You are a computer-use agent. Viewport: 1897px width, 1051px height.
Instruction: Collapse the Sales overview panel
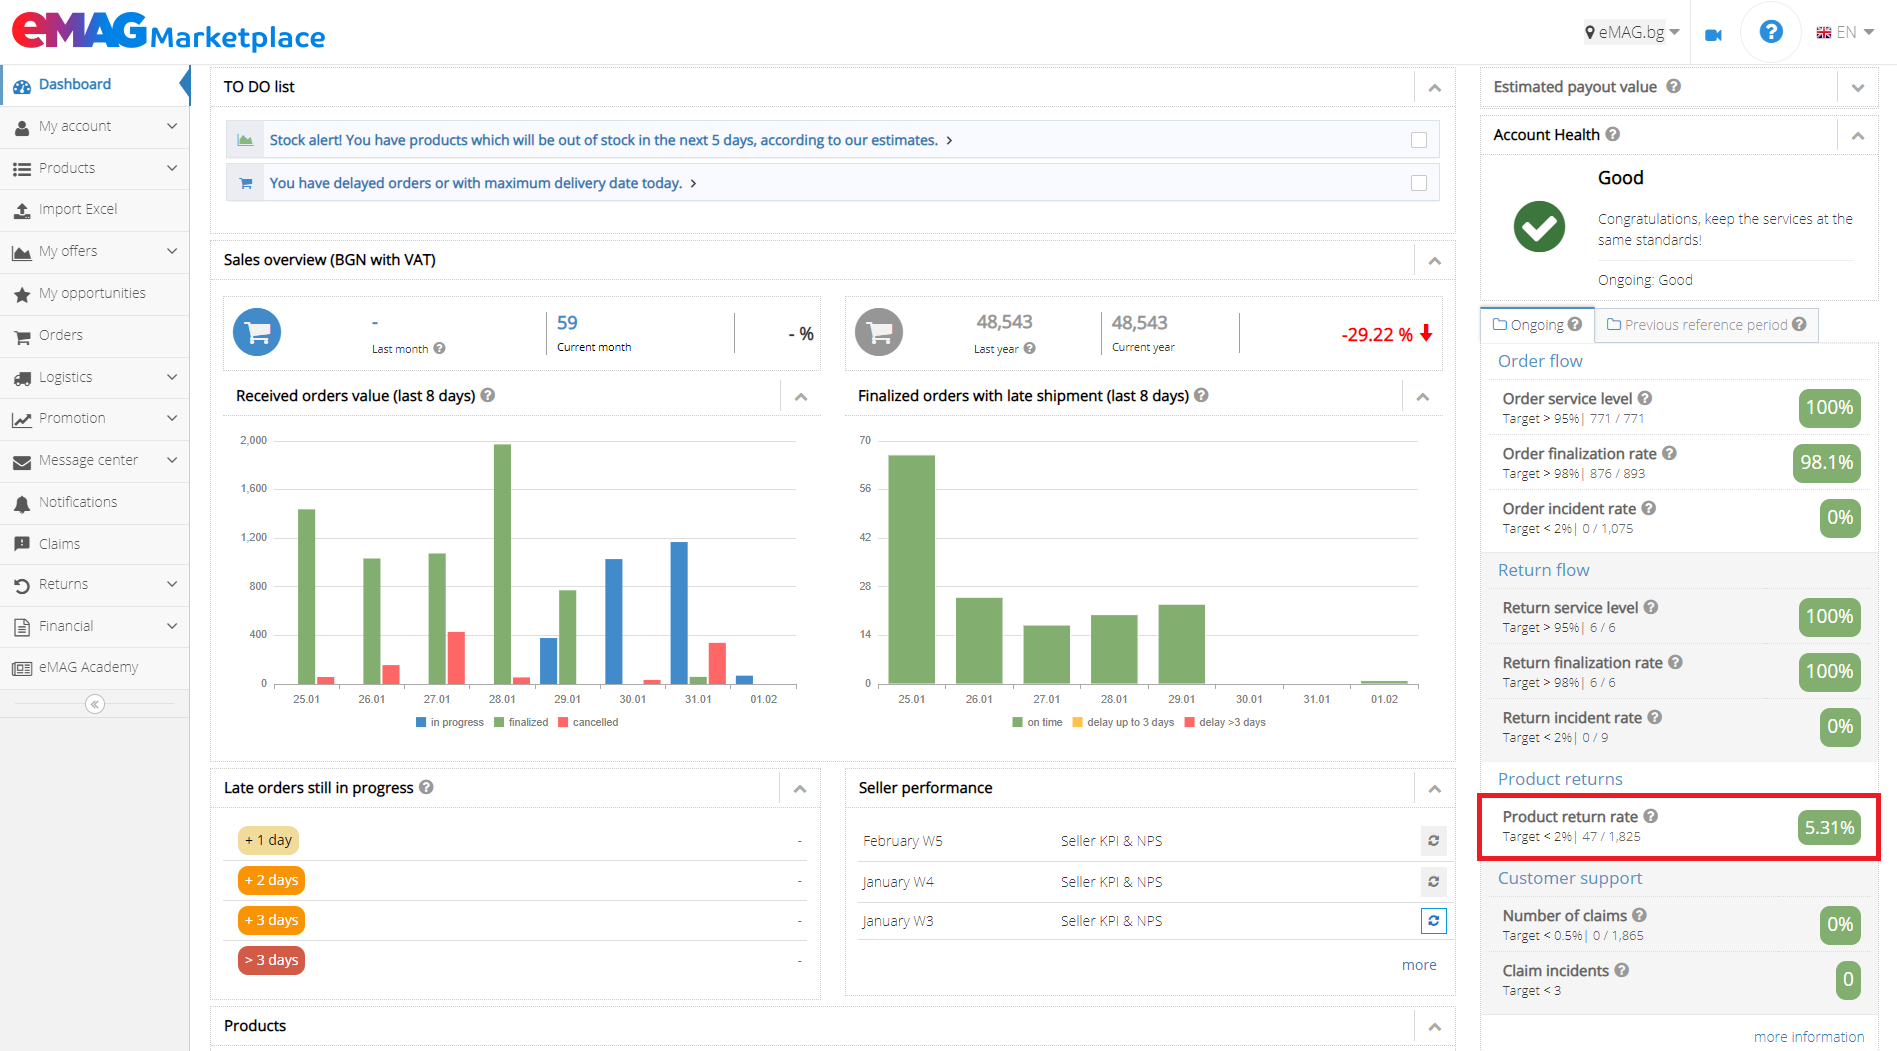[1434, 260]
